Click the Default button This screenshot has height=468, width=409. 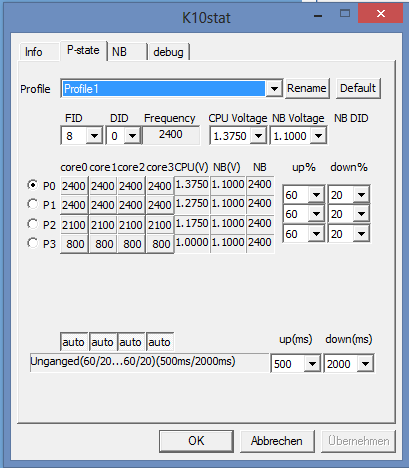click(x=358, y=88)
